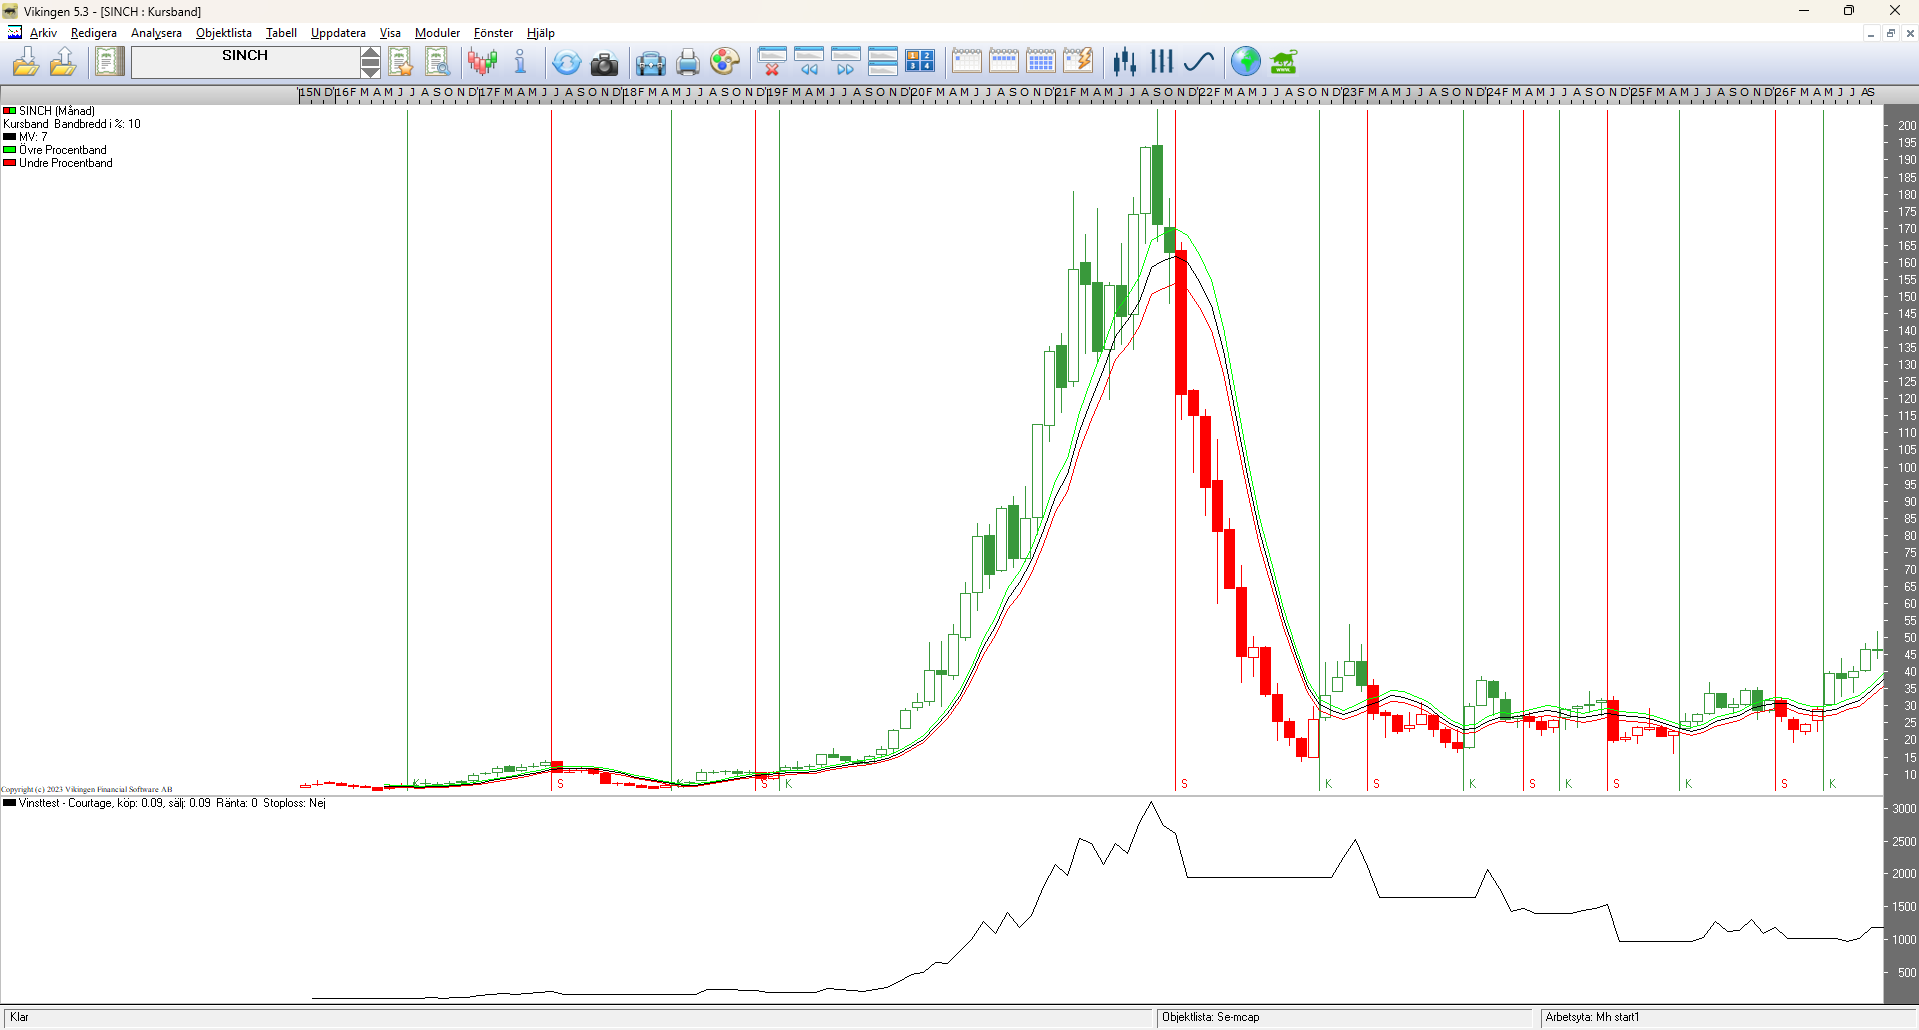Select candlestick chart type icon
The height and width of the screenshot is (1030, 1919).
tap(1125, 62)
